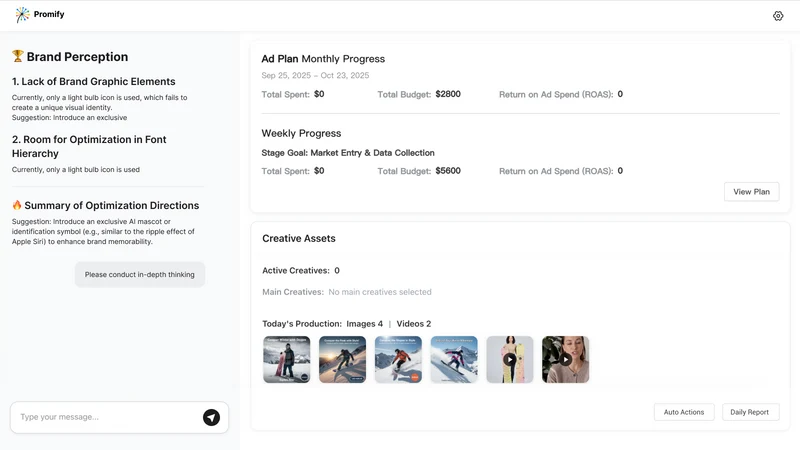This screenshot has height=450, width=800.
Task: Click 'No main creatives selected' text
Action: (380, 292)
